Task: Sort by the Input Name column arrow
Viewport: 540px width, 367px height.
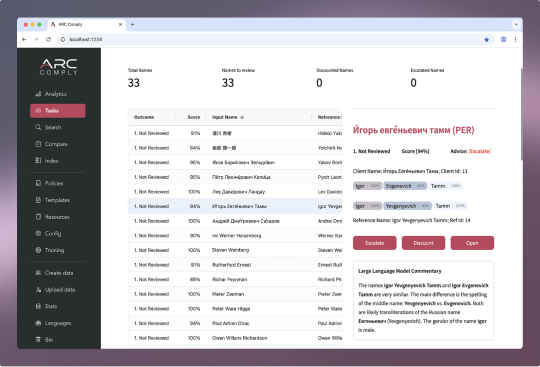Action: pos(242,117)
